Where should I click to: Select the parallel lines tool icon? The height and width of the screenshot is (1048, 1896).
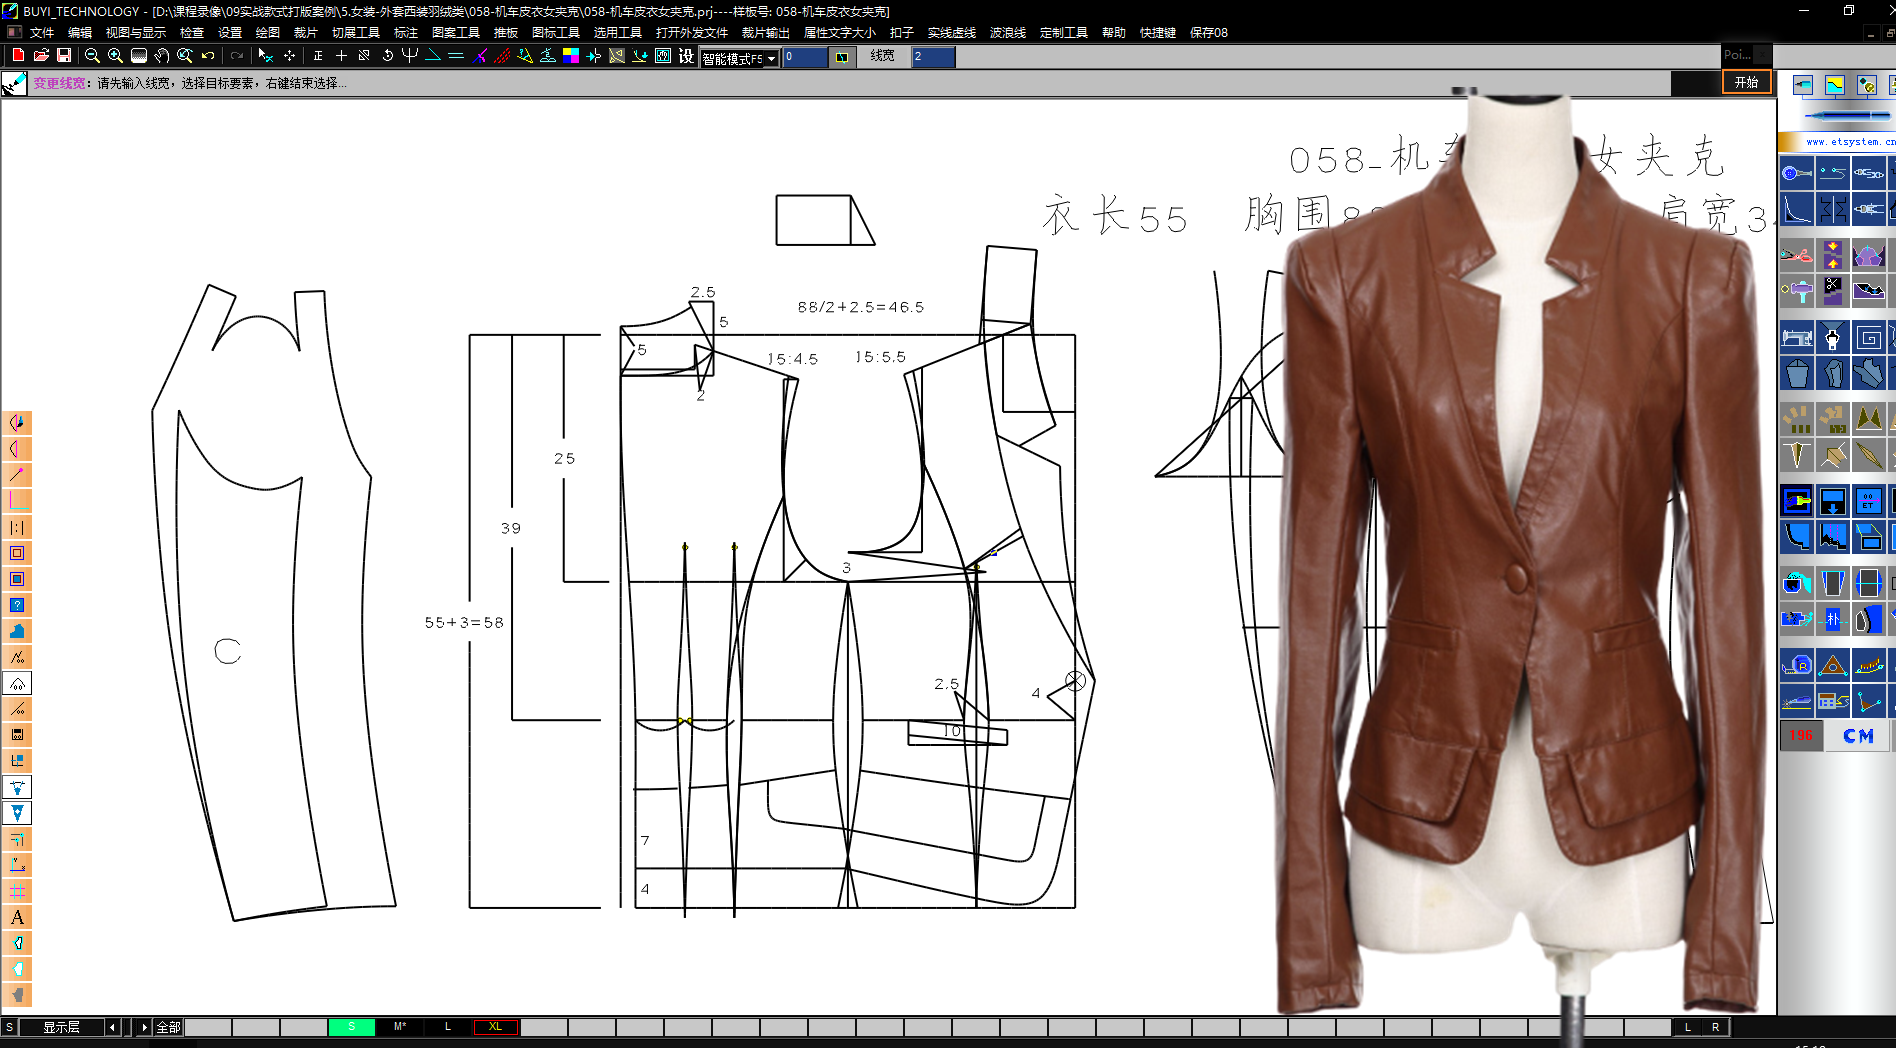(456, 56)
